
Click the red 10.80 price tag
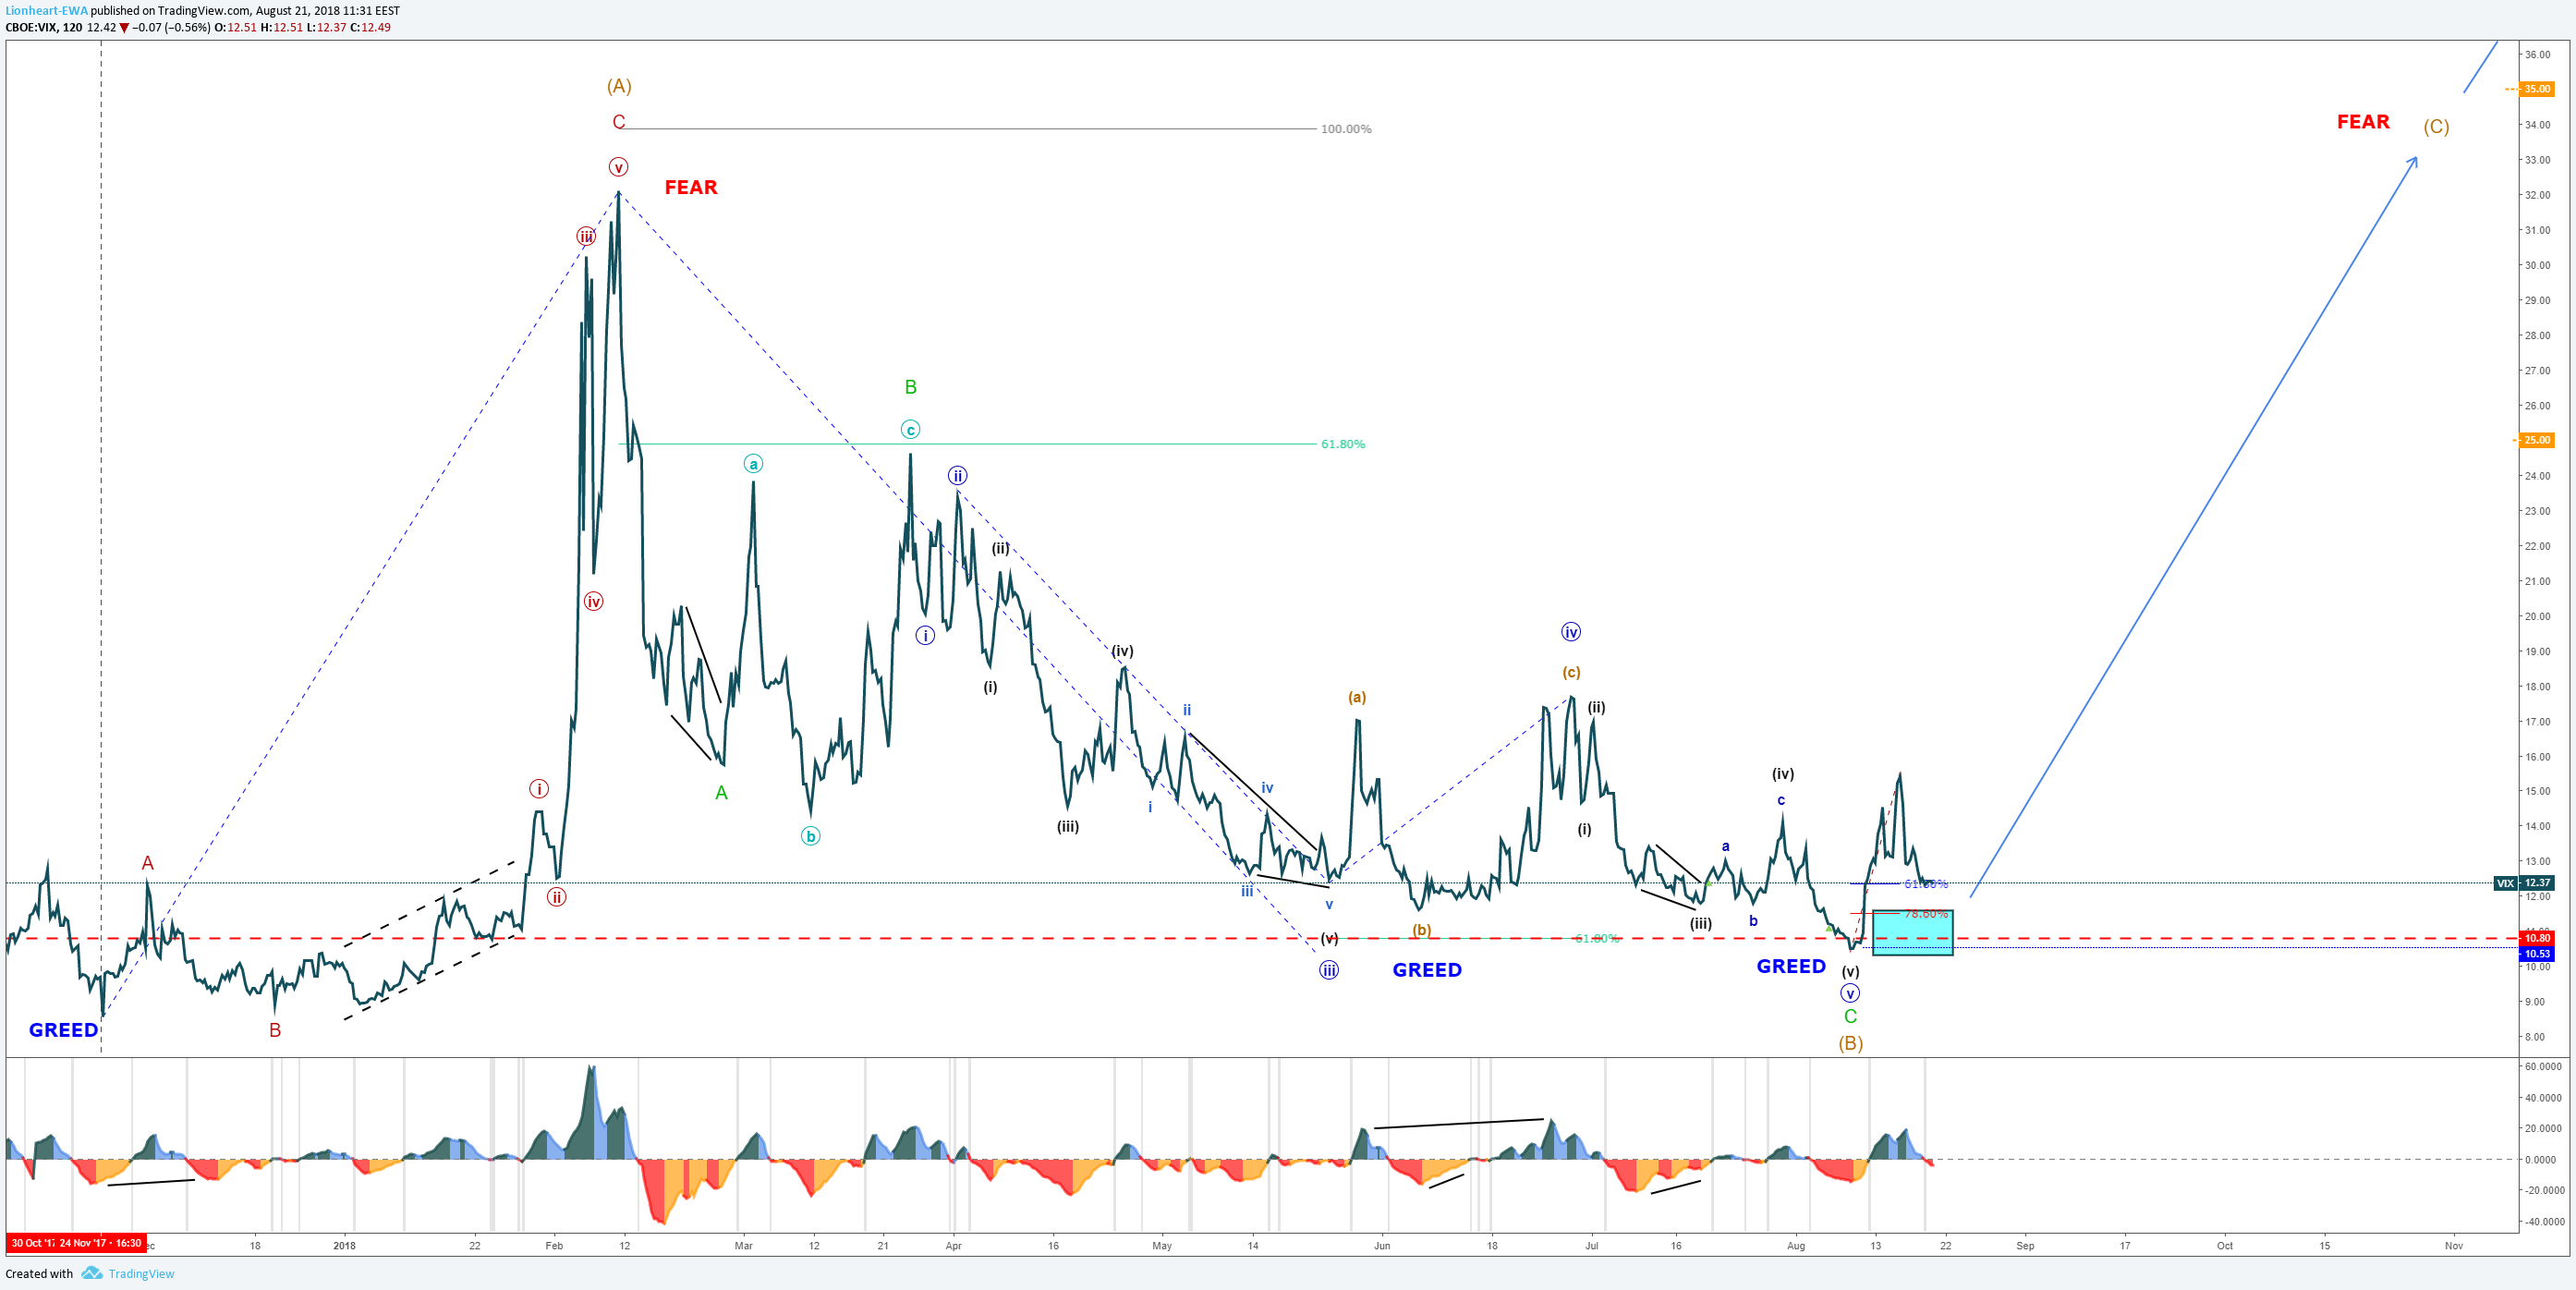click(2538, 938)
